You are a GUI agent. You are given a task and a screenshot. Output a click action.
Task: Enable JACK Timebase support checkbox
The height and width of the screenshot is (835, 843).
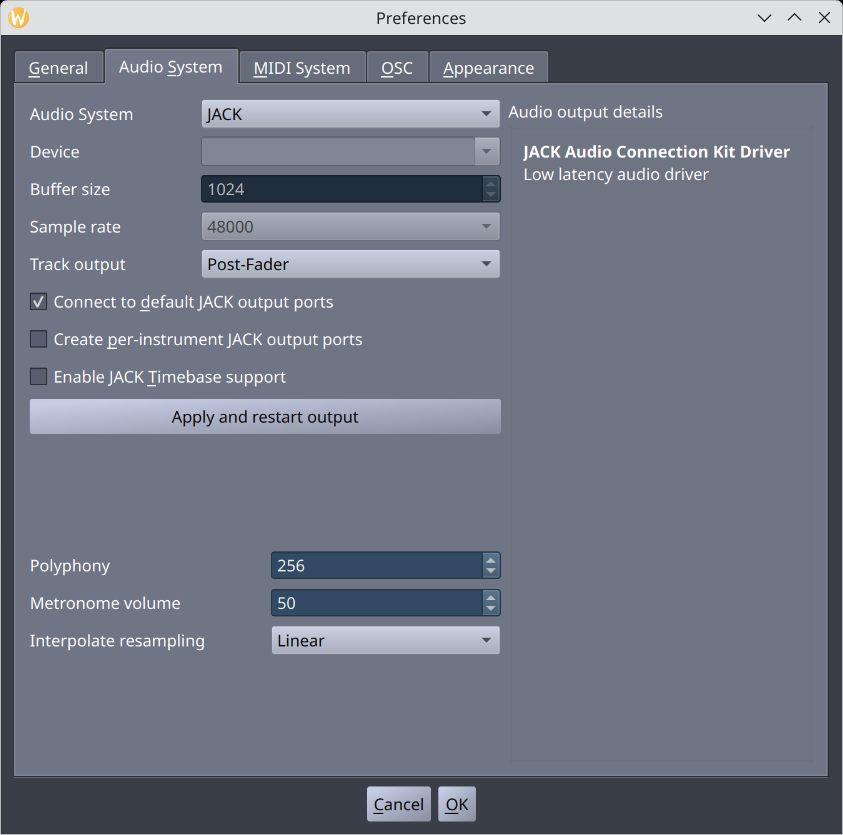[x=38, y=377]
